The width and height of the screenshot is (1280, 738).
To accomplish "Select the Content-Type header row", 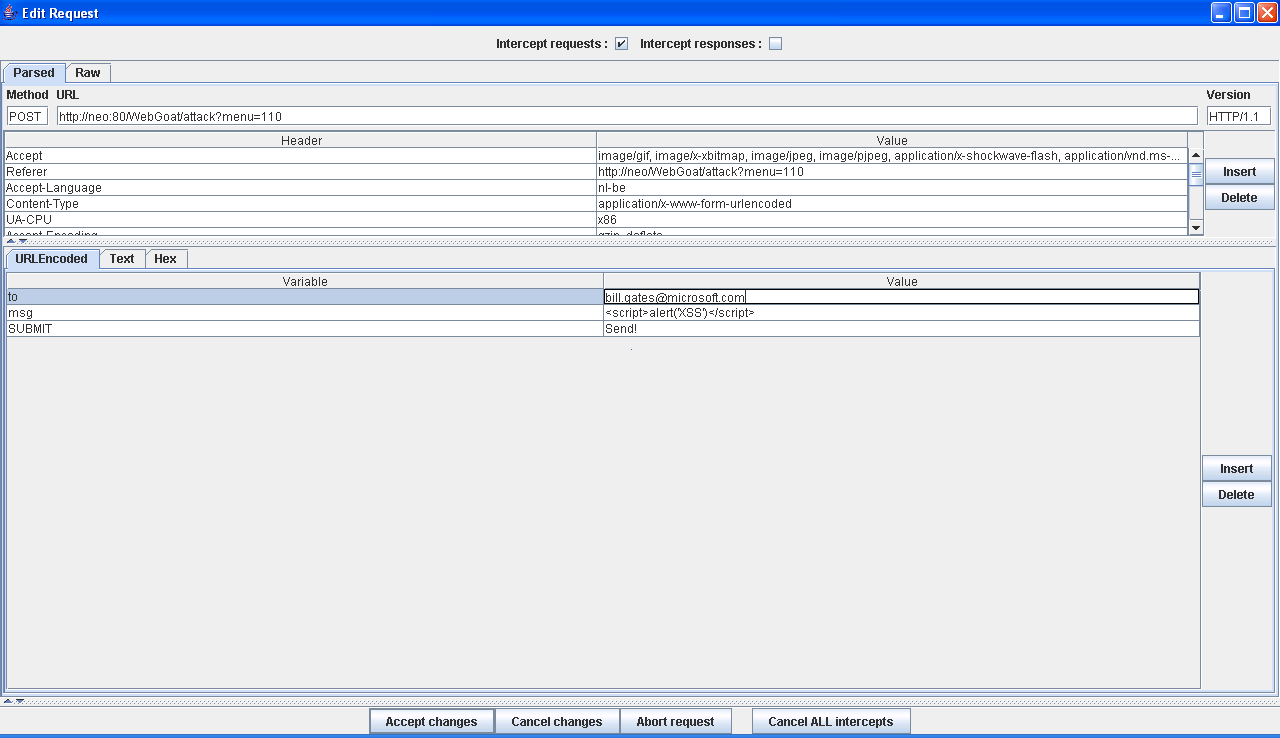I will (x=300, y=204).
